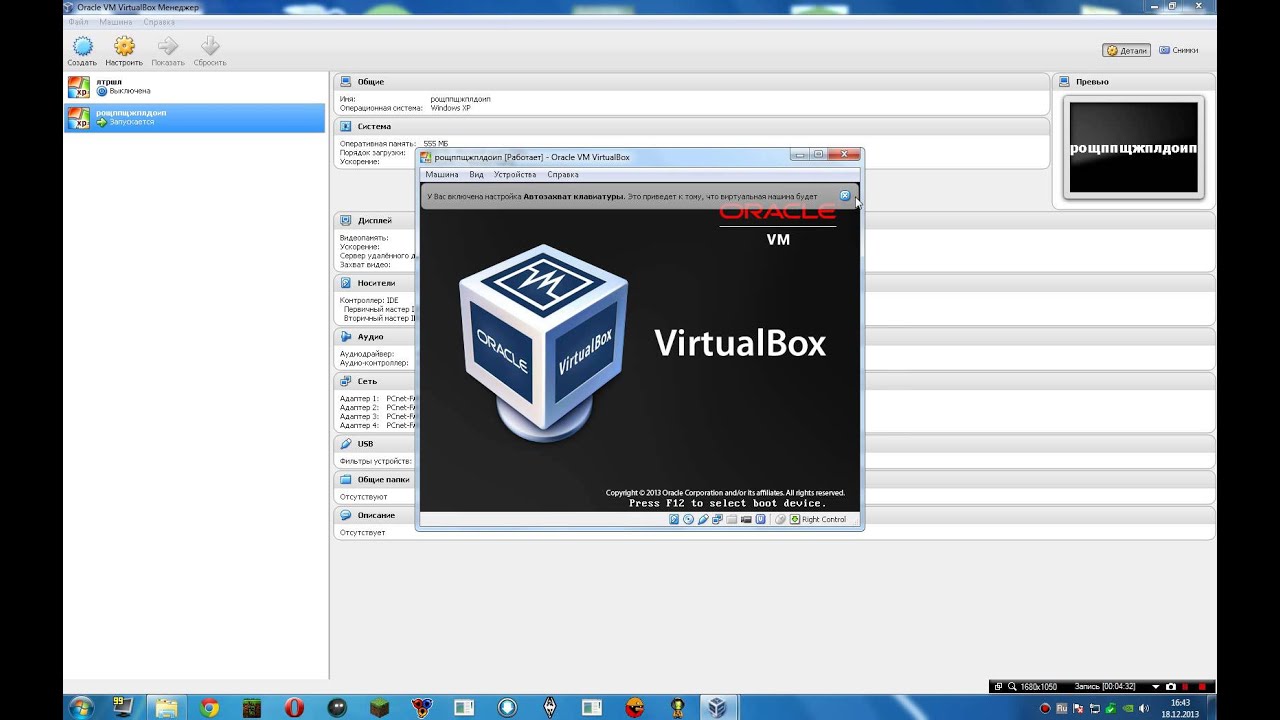Open recorder dropdown arrow
This screenshot has width=1280, height=720.
click(1156, 687)
